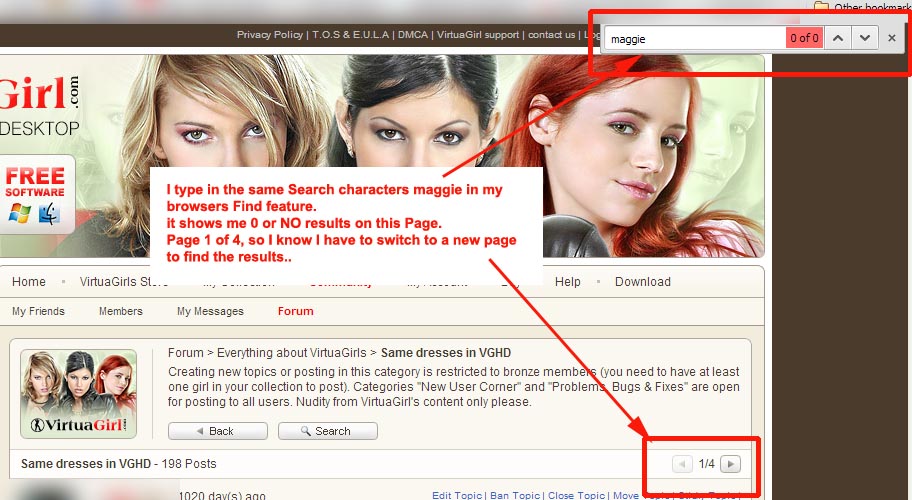Click the previous forum page arrow
The image size is (912, 500).
pyautogui.click(x=682, y=464)
